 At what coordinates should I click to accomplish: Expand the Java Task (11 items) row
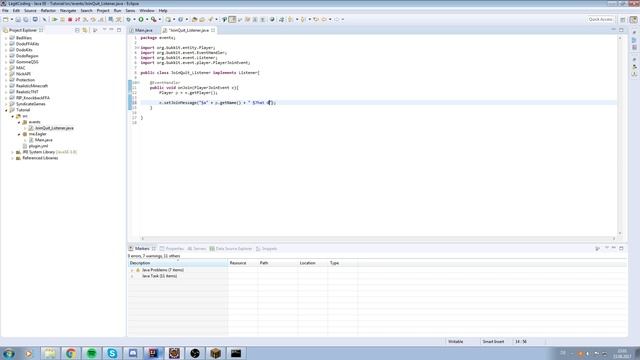[132, 276]
